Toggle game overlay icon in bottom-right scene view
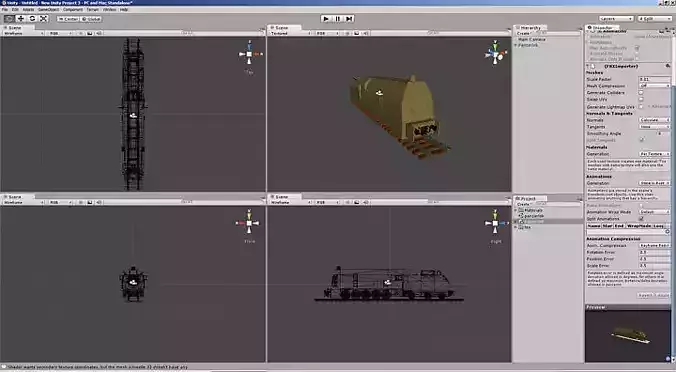Screen dimensions: 676x372 pos(357,202)
